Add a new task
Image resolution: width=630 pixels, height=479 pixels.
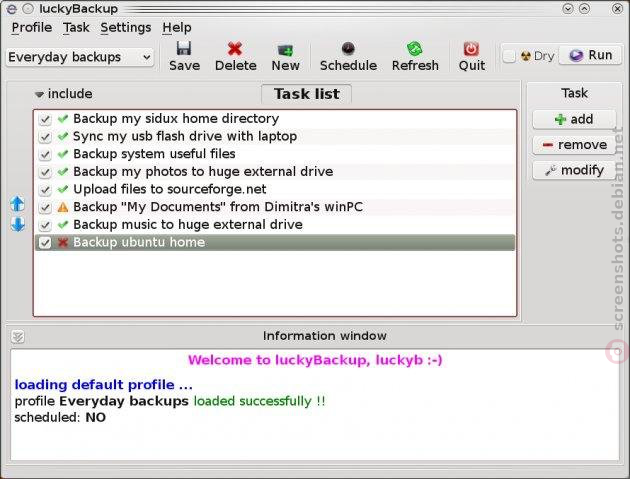(574, 119)
